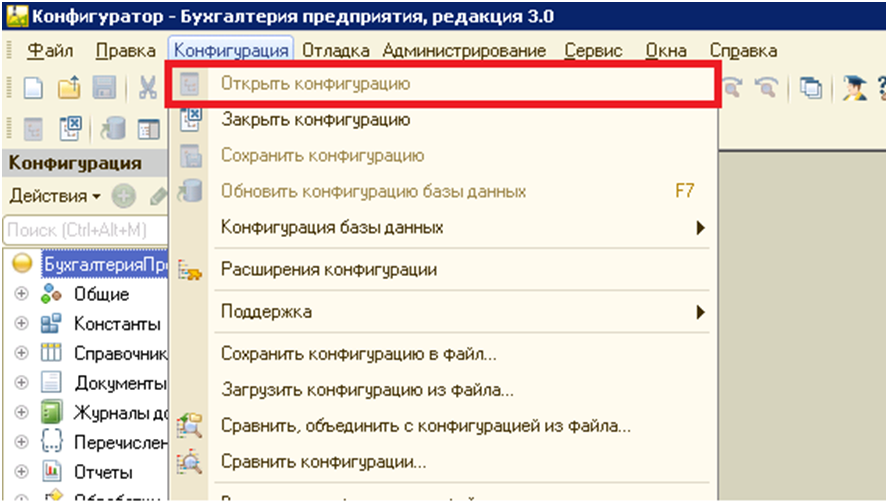The image size is (888, 504).
Task: Open the Администрирование menu
Action: pos(464,50)
